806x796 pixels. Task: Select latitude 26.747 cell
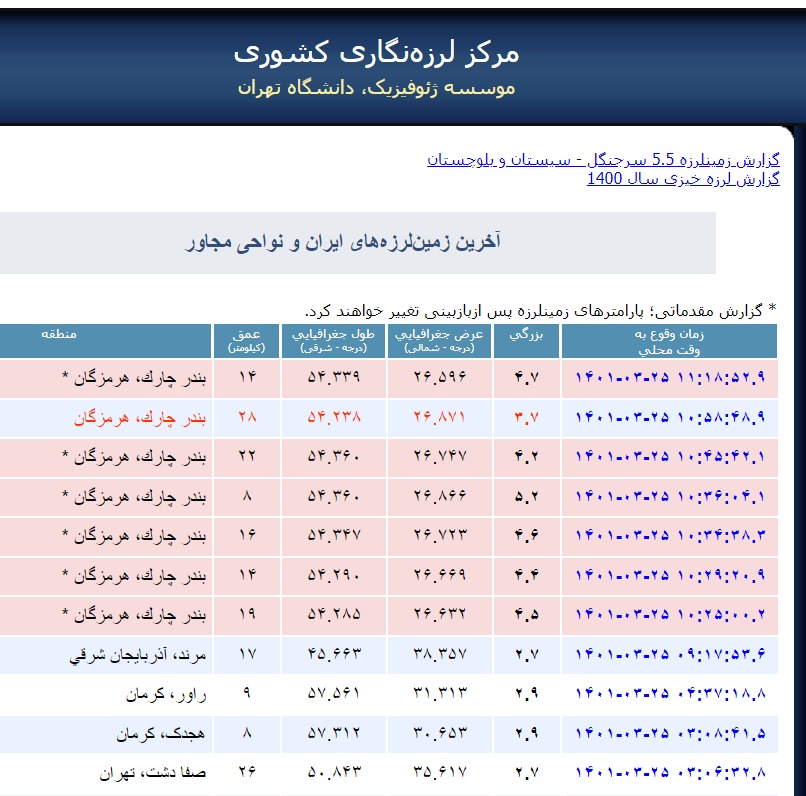tap(440, 456)
